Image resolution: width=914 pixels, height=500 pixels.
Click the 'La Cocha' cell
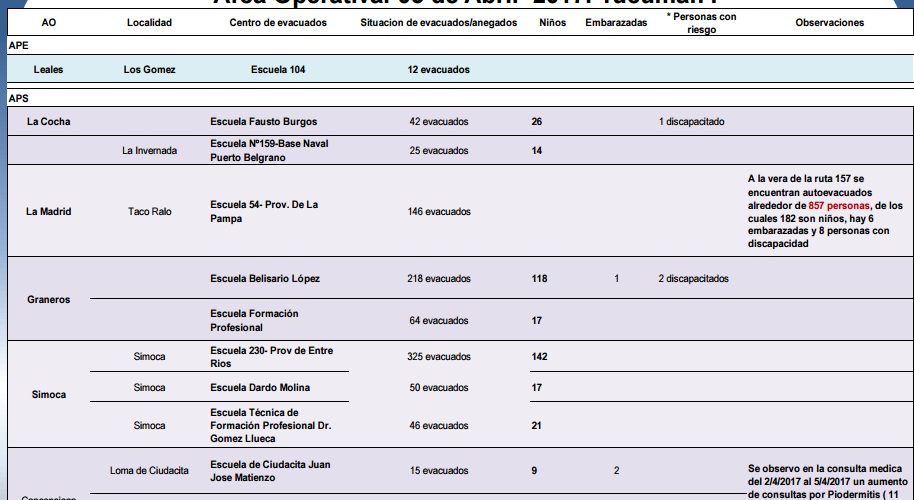click(48, 122)
